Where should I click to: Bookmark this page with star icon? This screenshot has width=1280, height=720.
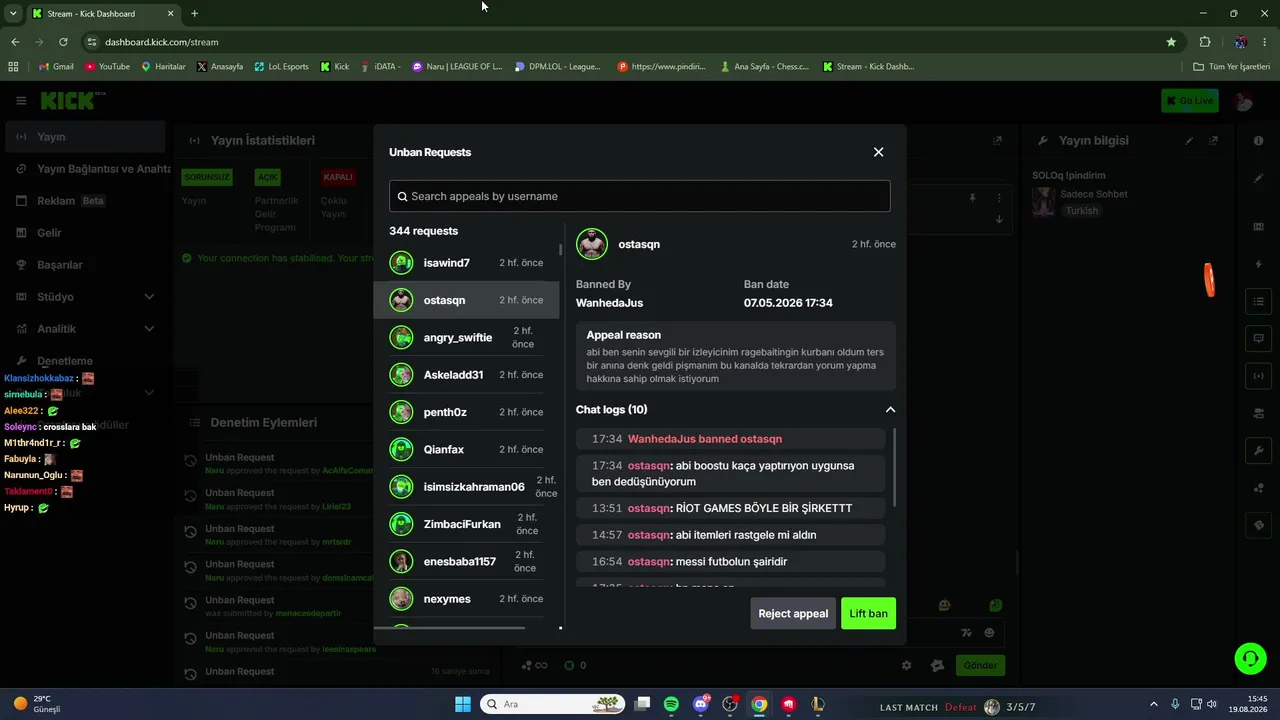[x=1171, y=42]
